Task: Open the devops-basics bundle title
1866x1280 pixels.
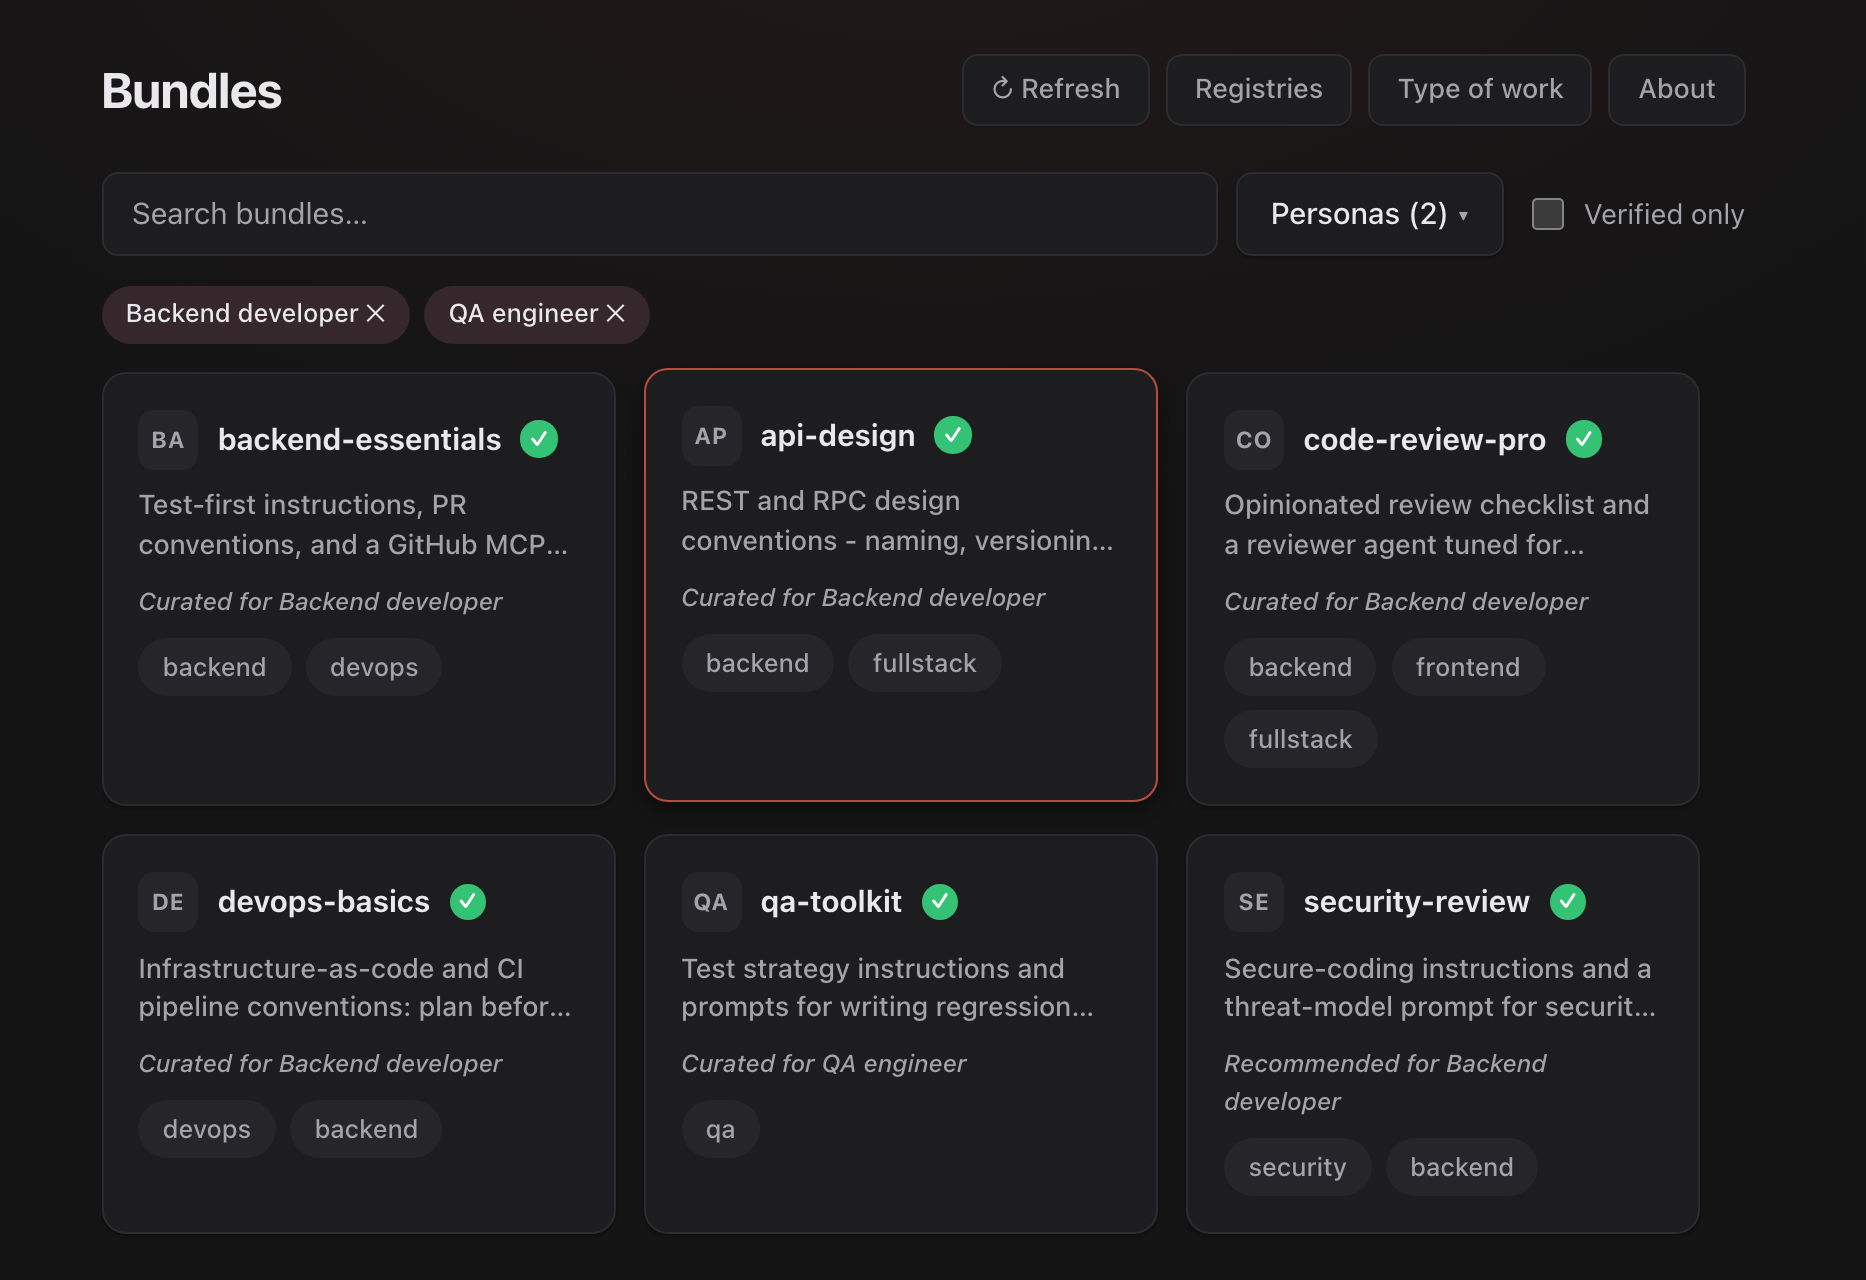Action: click(x=324, y=902)
